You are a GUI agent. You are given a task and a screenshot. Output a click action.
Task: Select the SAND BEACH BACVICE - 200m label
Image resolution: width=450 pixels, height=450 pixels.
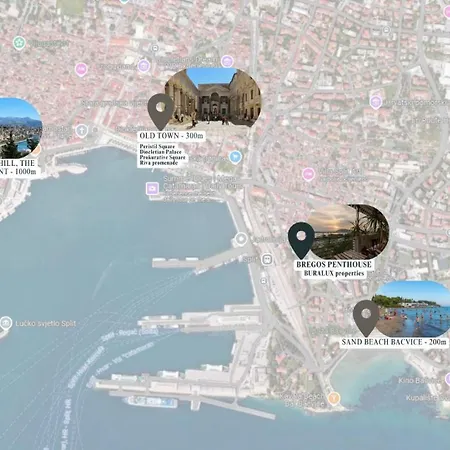click(x=394, y=342)
